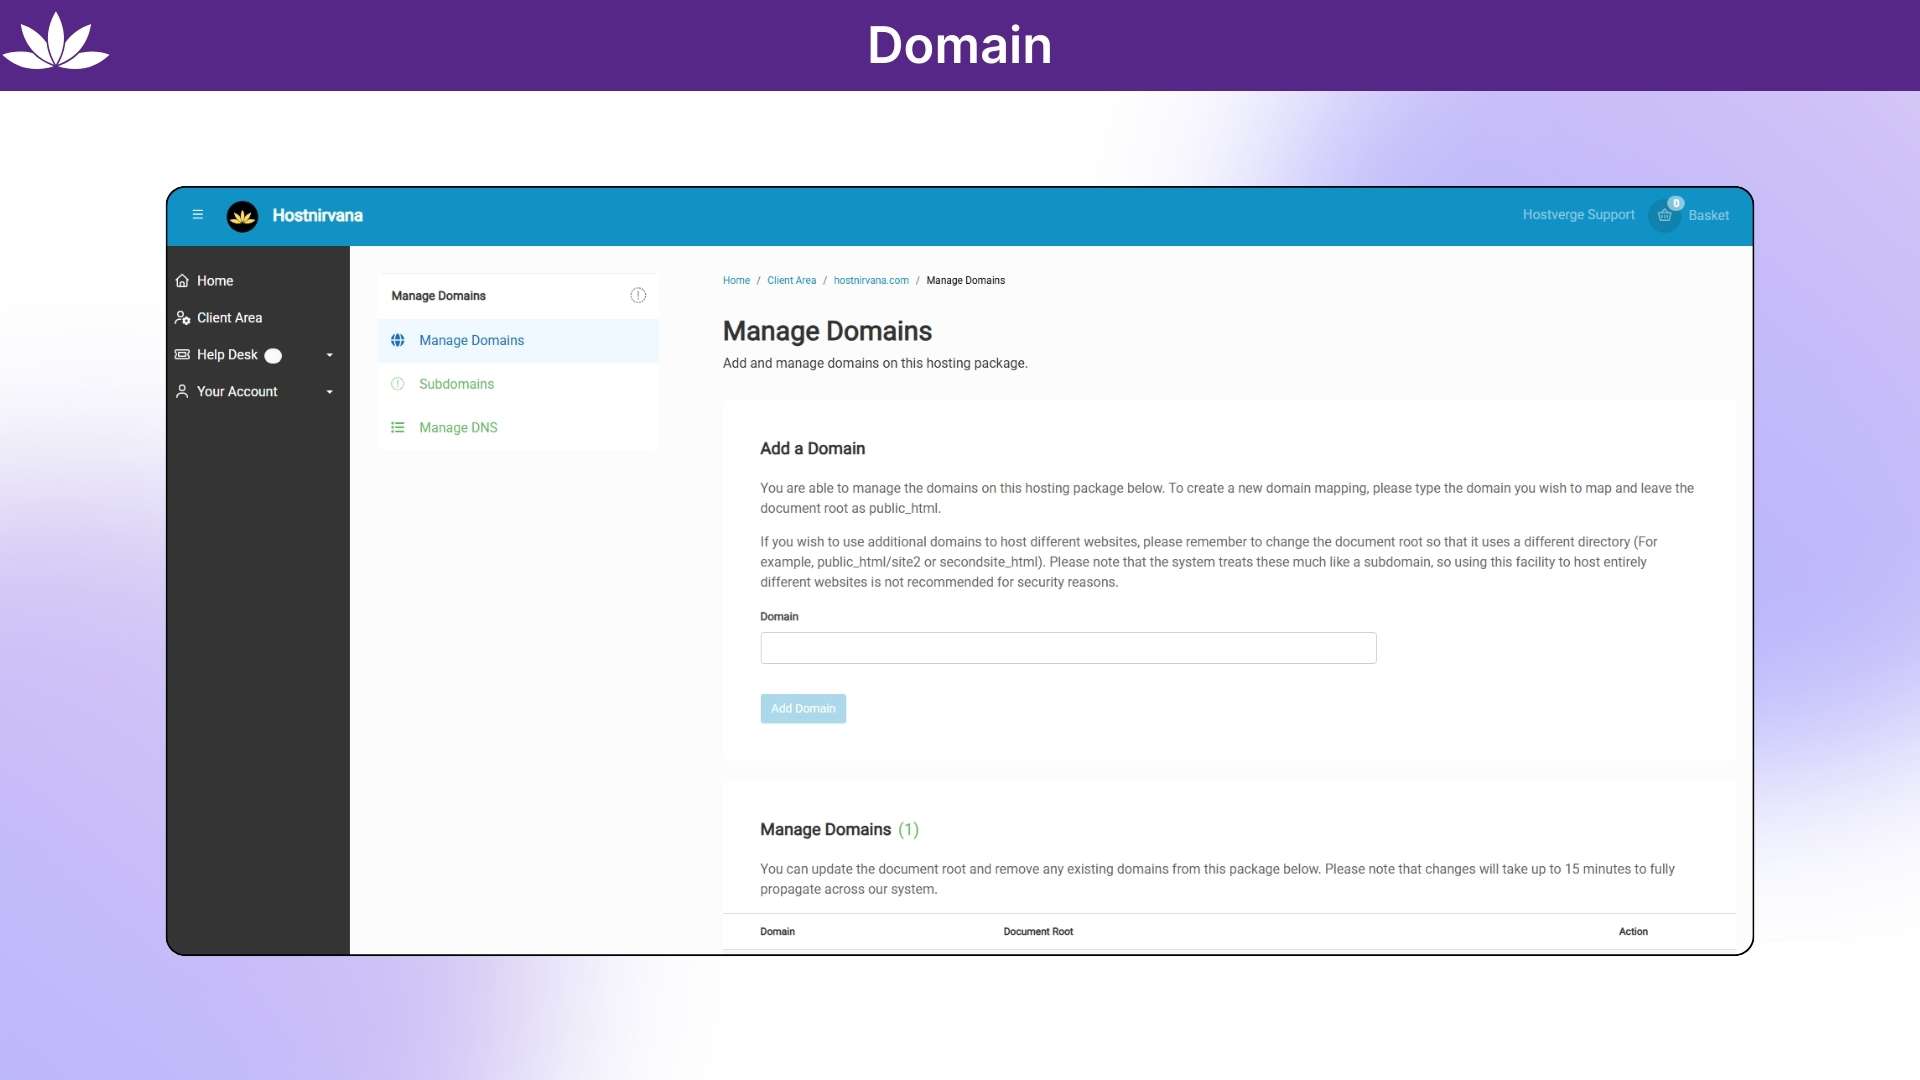
Task: Open the Subdomains panel item
Action: (456, 383)
